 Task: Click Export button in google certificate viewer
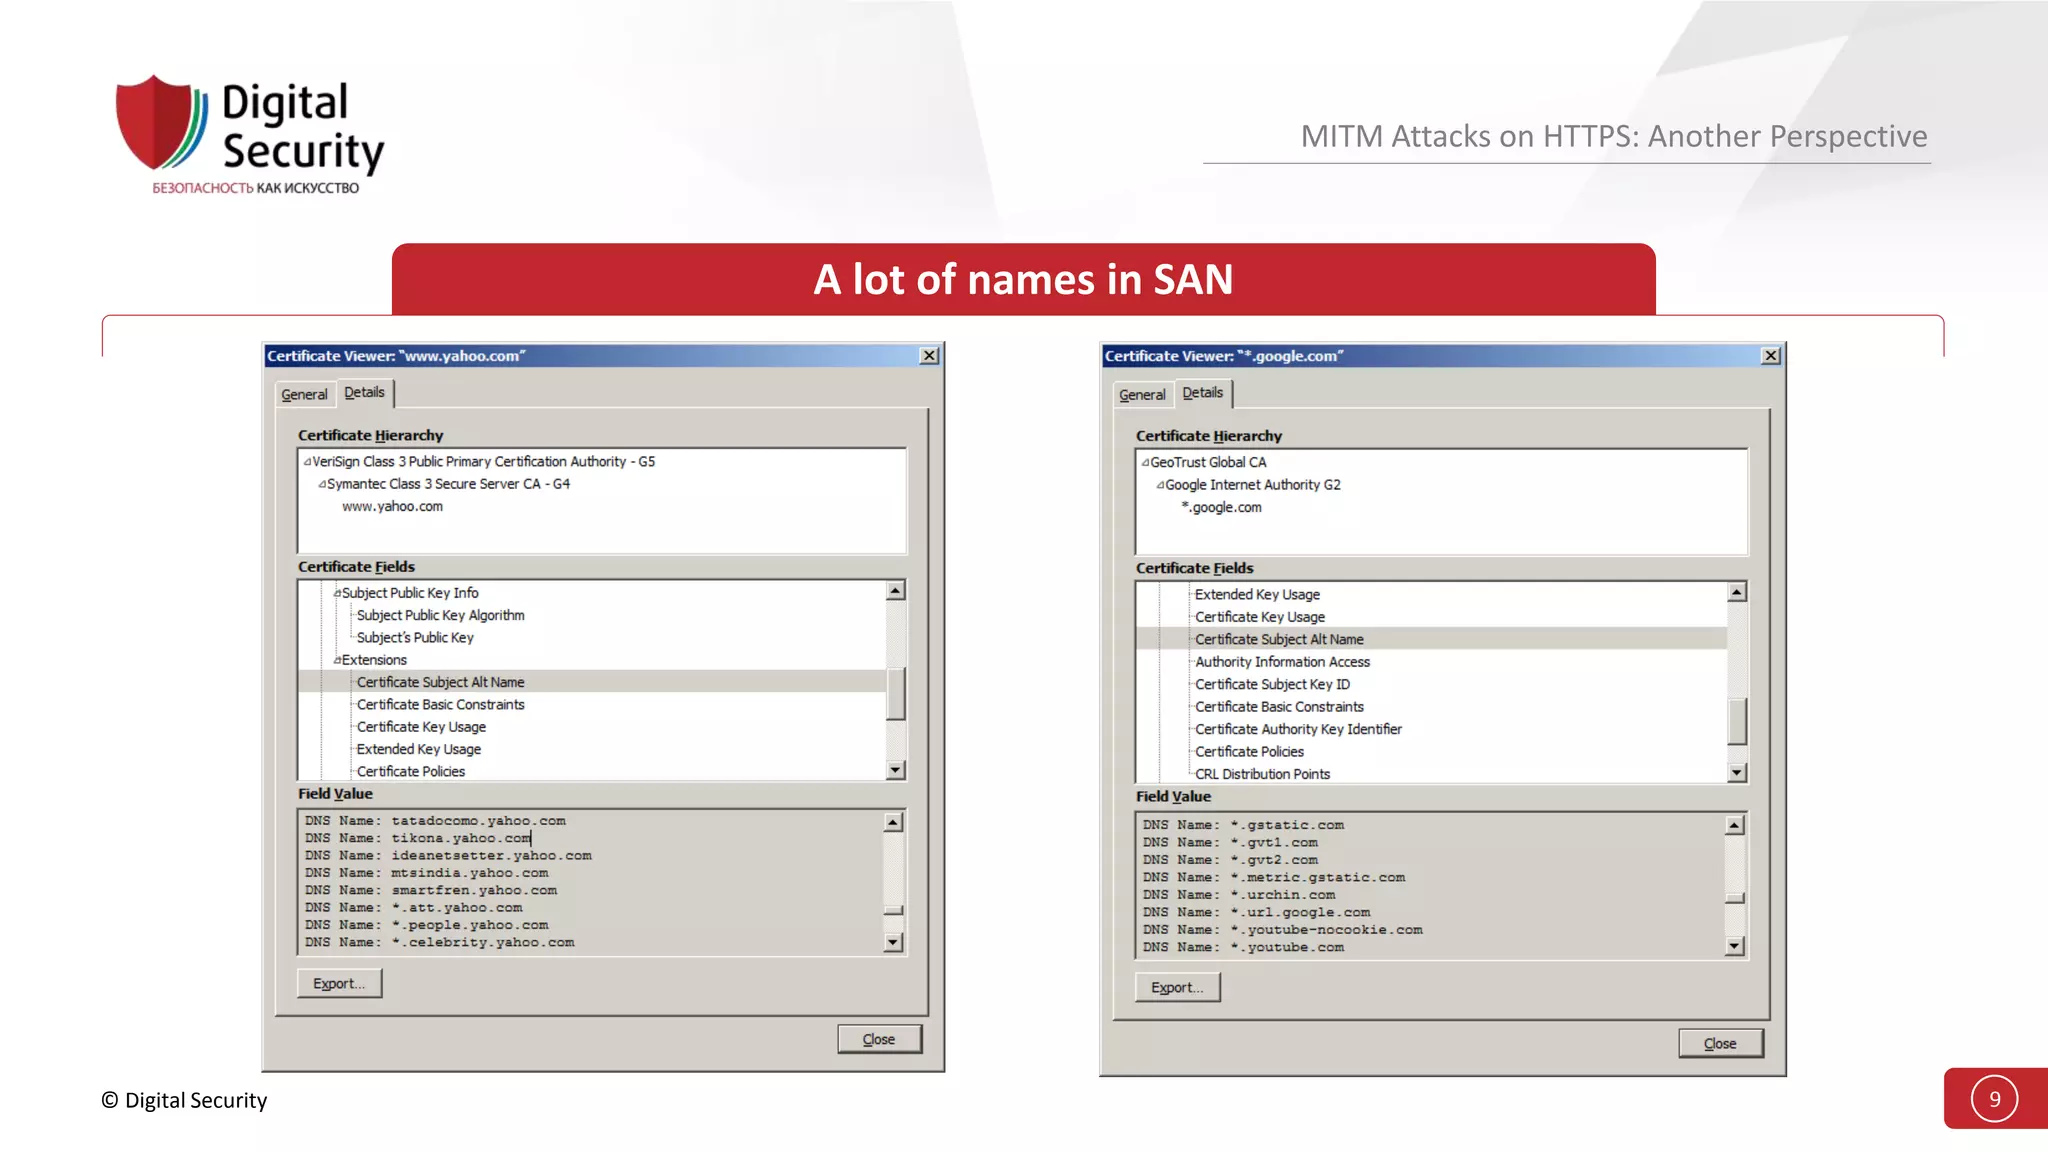click(x=1177, y=987)
